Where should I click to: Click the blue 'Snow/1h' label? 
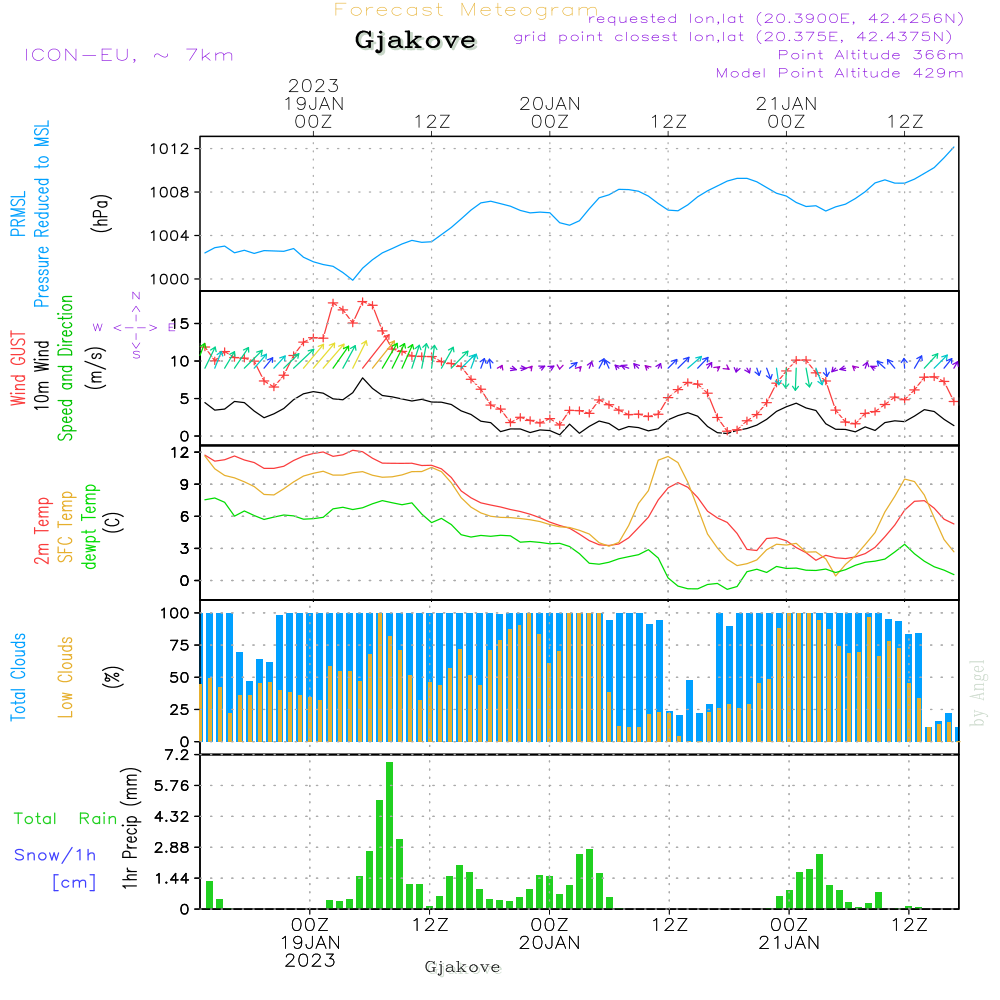pyautogui.click(x=55, y=855)
